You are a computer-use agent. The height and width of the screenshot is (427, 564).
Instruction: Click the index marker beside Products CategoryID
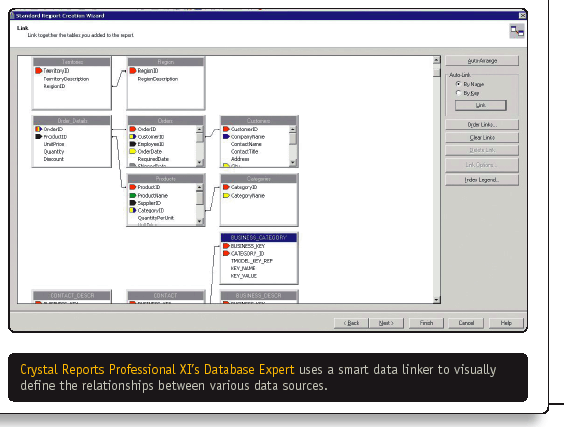point(133,210)
